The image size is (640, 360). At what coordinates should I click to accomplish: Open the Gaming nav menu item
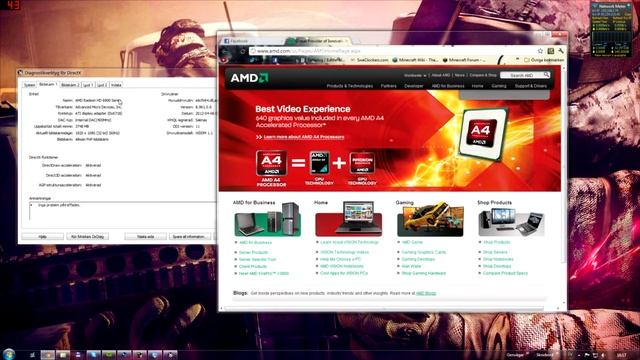click(499, 86)
